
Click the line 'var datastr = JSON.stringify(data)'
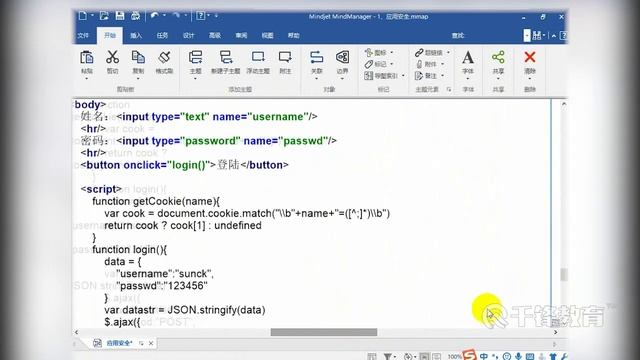click(x=184, y=310)
